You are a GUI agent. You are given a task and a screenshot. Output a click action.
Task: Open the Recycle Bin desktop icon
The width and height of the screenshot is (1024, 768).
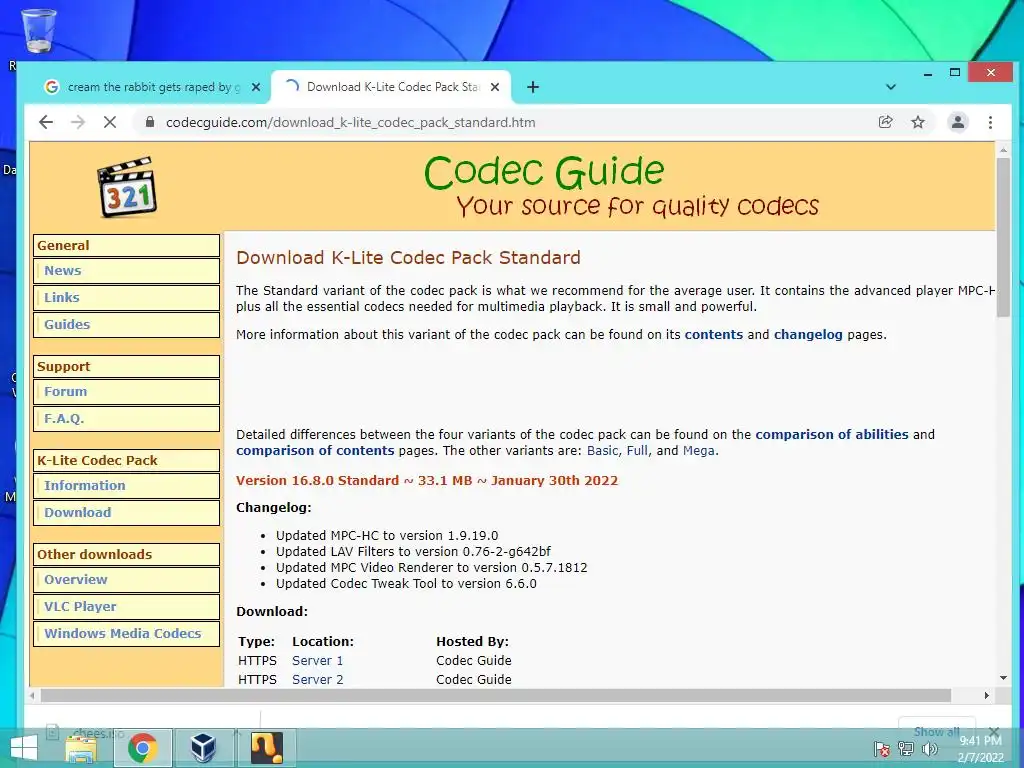pos(39,30)
